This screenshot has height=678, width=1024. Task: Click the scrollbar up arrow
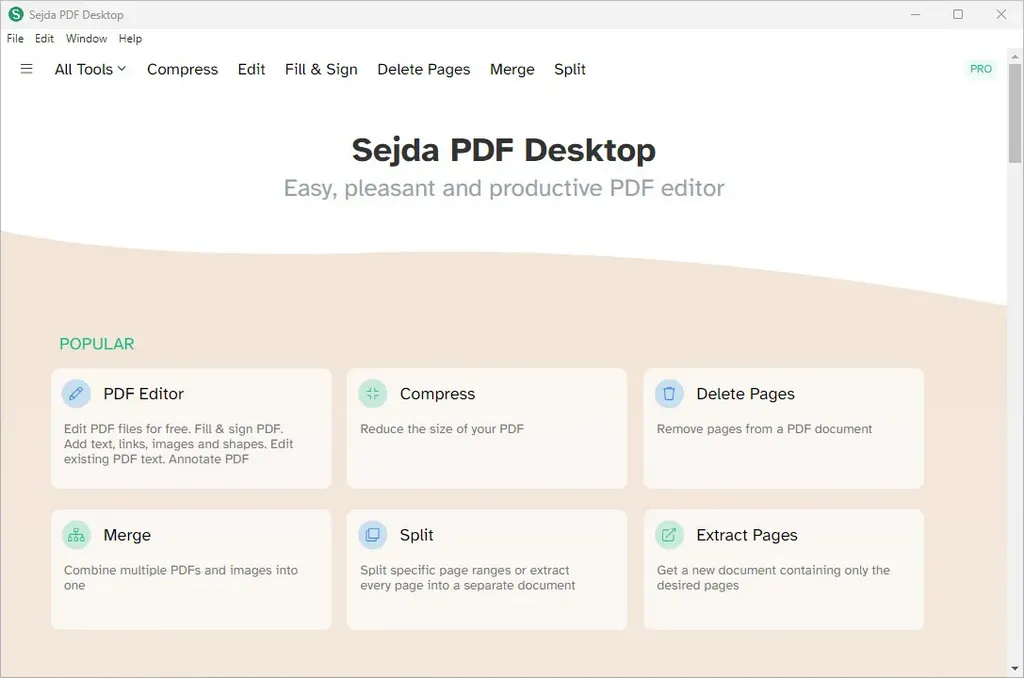1014,57
